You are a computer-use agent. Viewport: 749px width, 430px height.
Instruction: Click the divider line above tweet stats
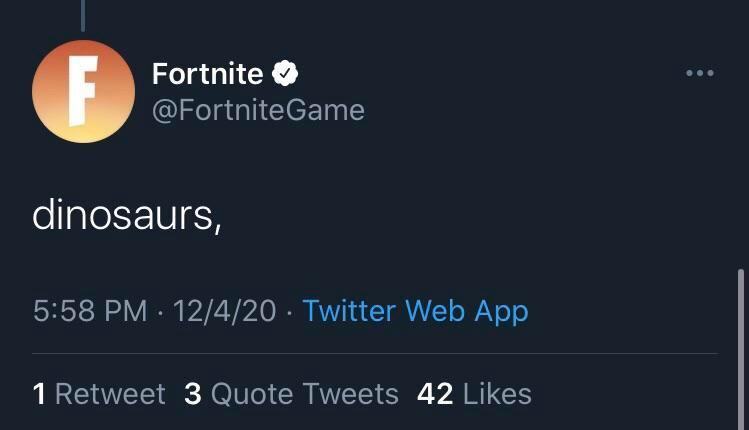375,353
